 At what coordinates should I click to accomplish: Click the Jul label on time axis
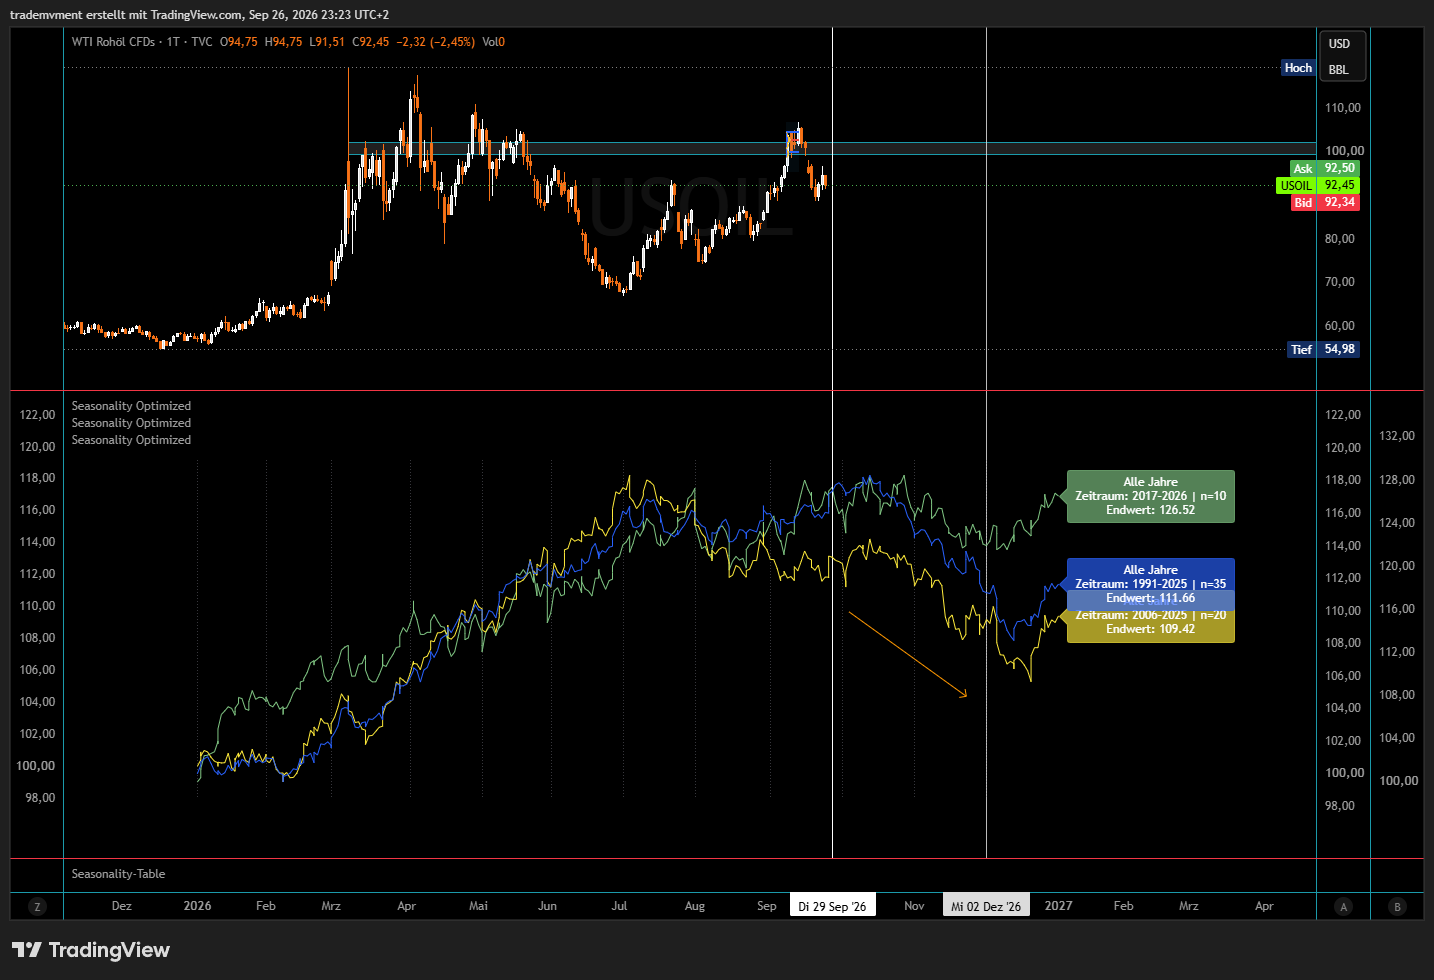(x=619, y=906)
